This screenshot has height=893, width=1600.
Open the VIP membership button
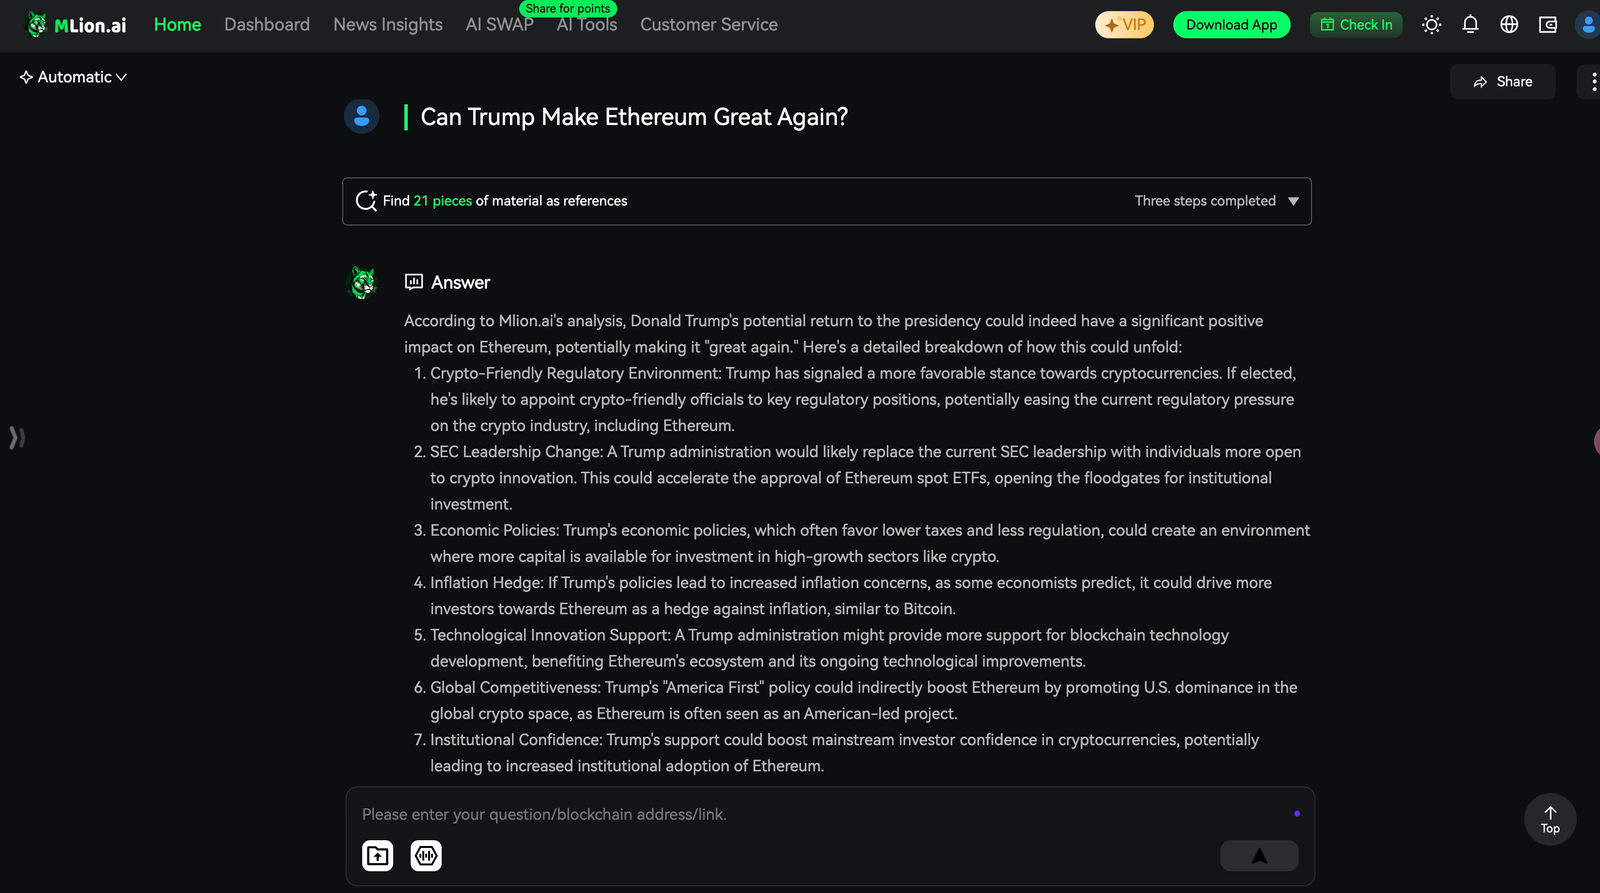click(1124, 25)
